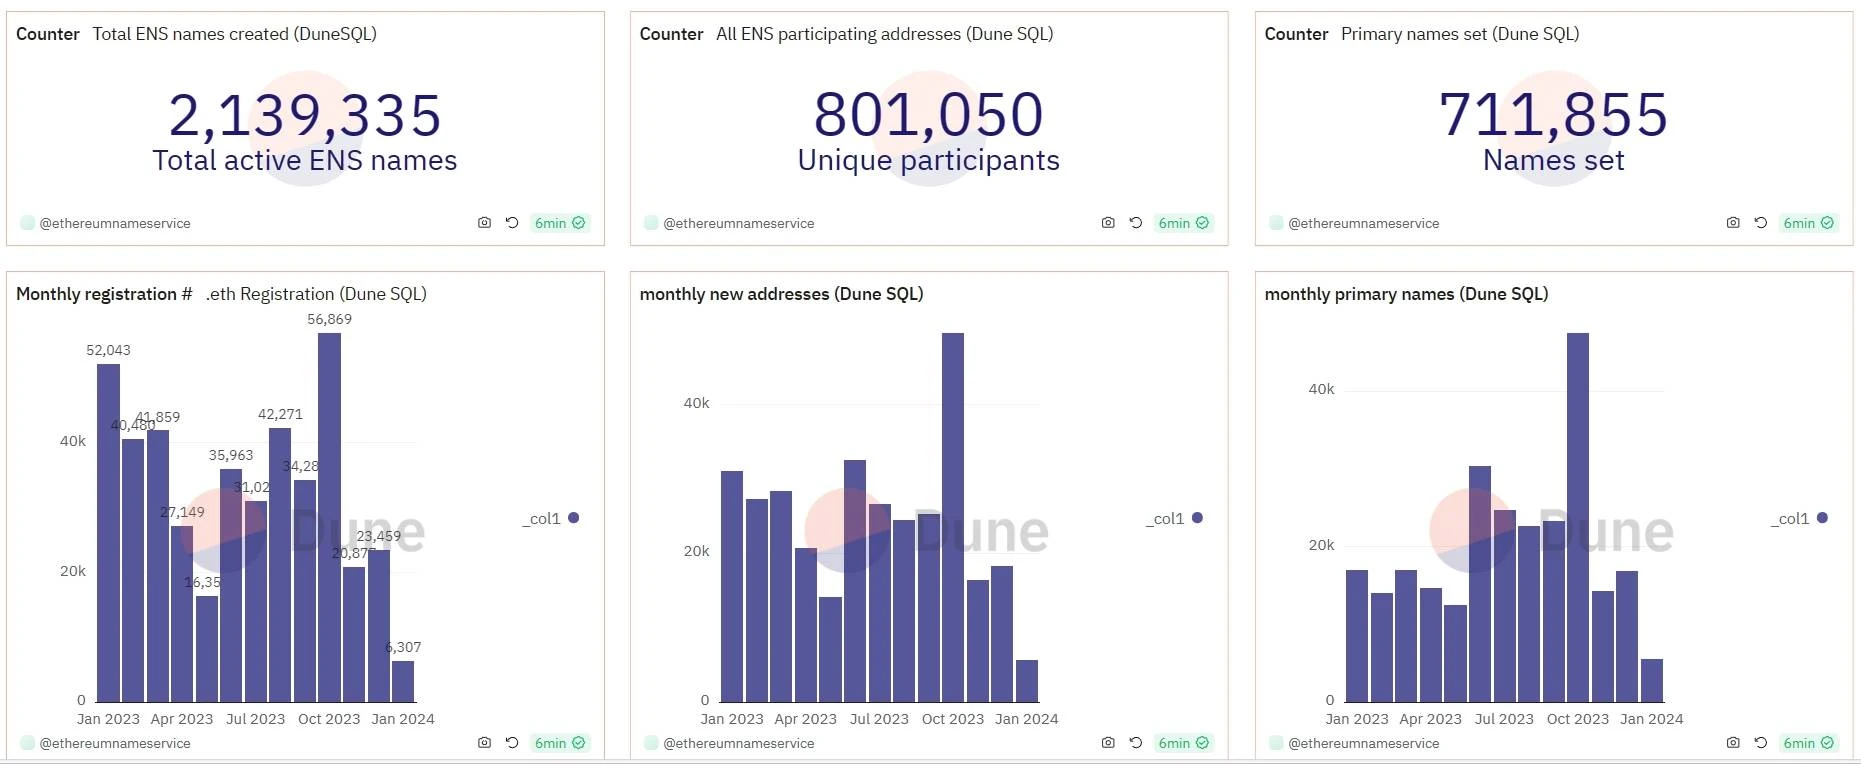
Task: Open @ethereumnameservice link on Unique participants card
Action: pyautogui.click(x=739, y=223)
